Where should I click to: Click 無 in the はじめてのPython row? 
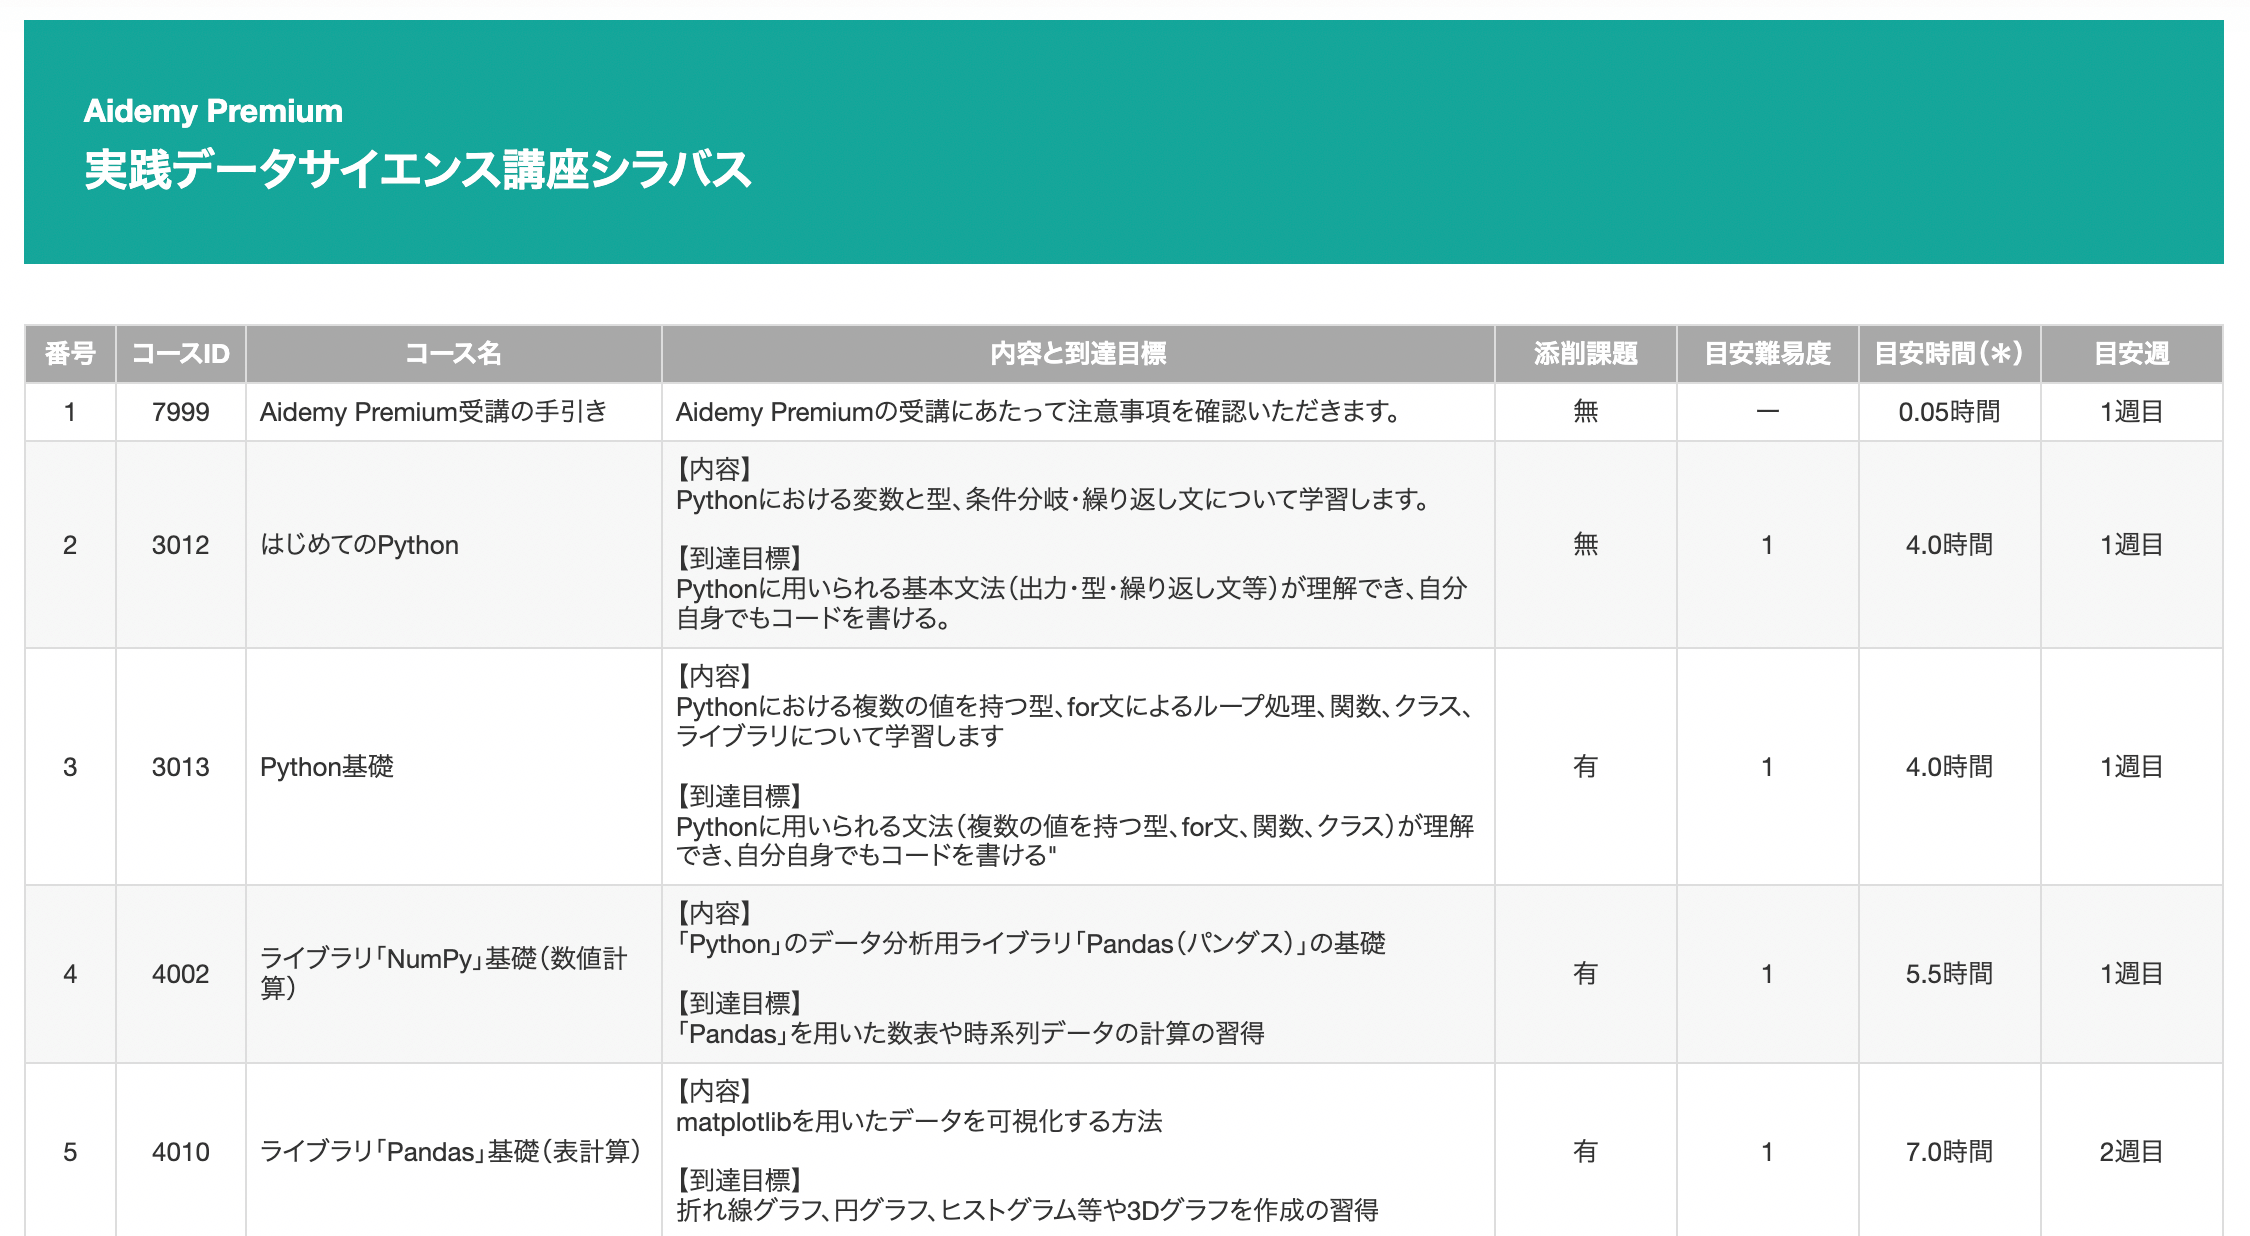1586,545
